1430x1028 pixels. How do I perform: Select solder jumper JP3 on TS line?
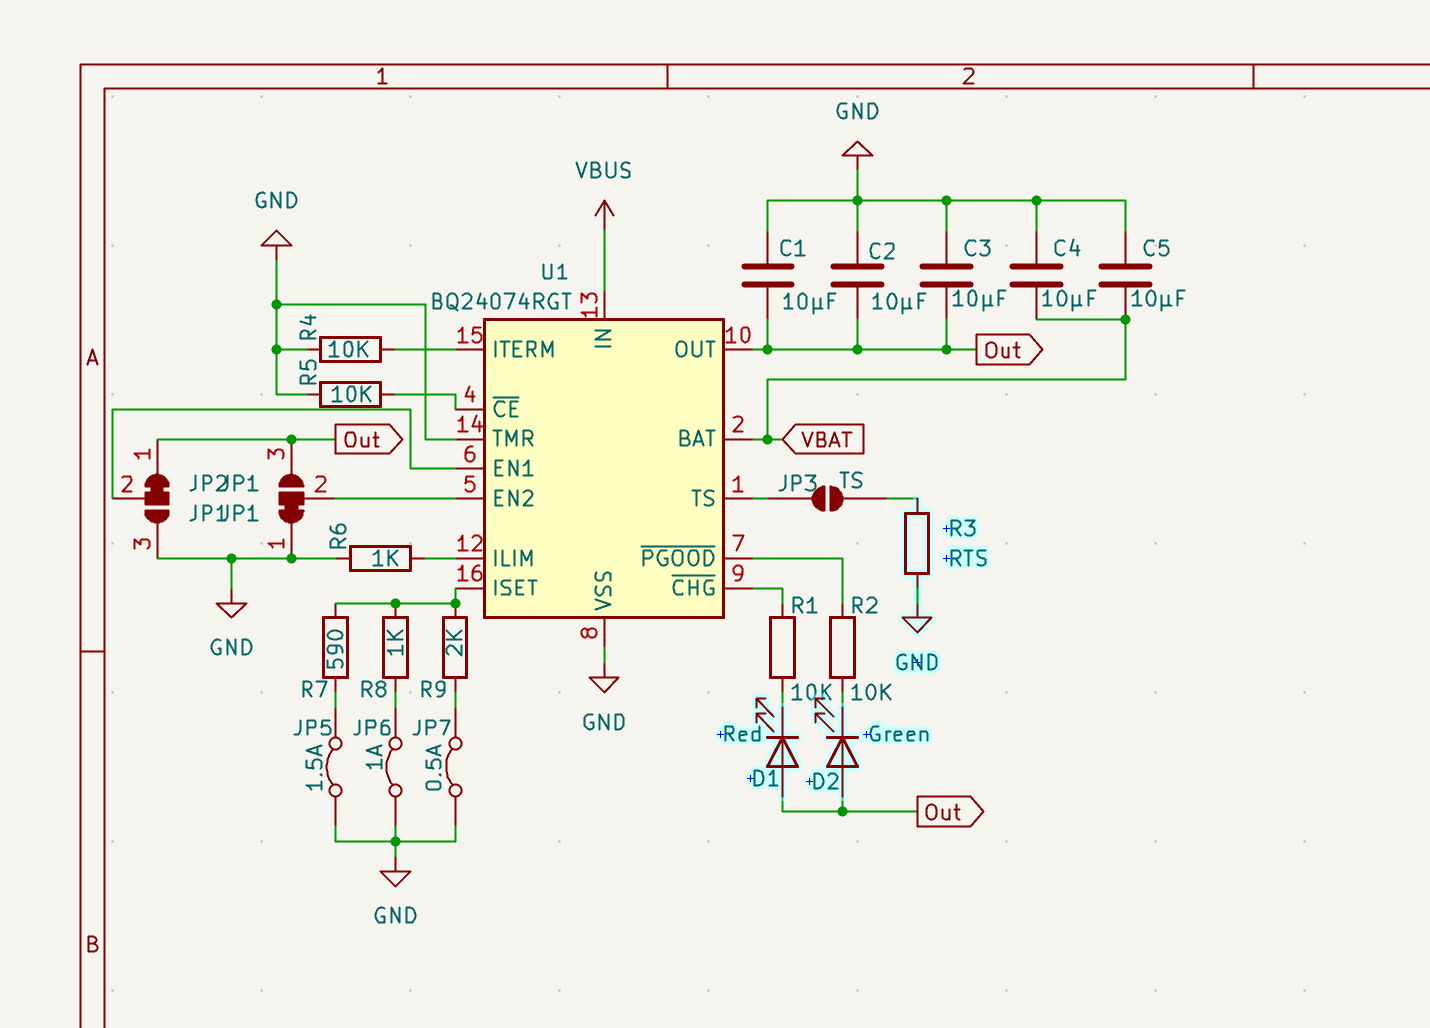click(x=827, y=498)
